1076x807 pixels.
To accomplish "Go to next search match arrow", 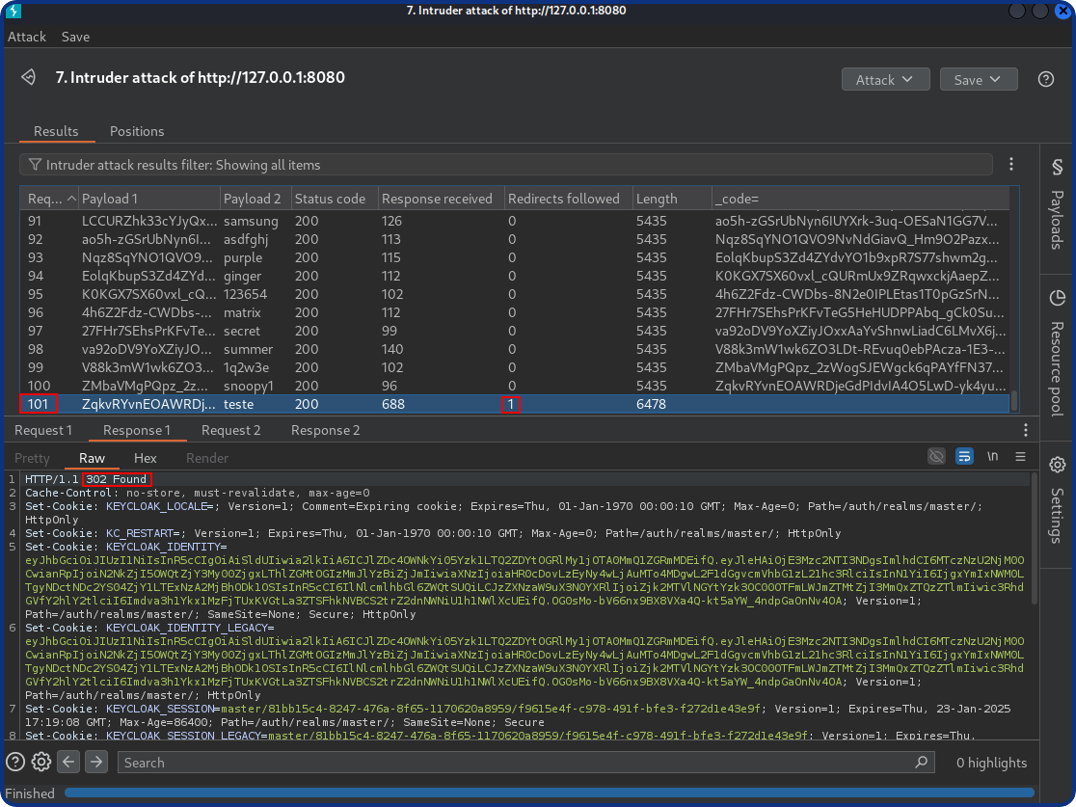I will coord(96,762).
